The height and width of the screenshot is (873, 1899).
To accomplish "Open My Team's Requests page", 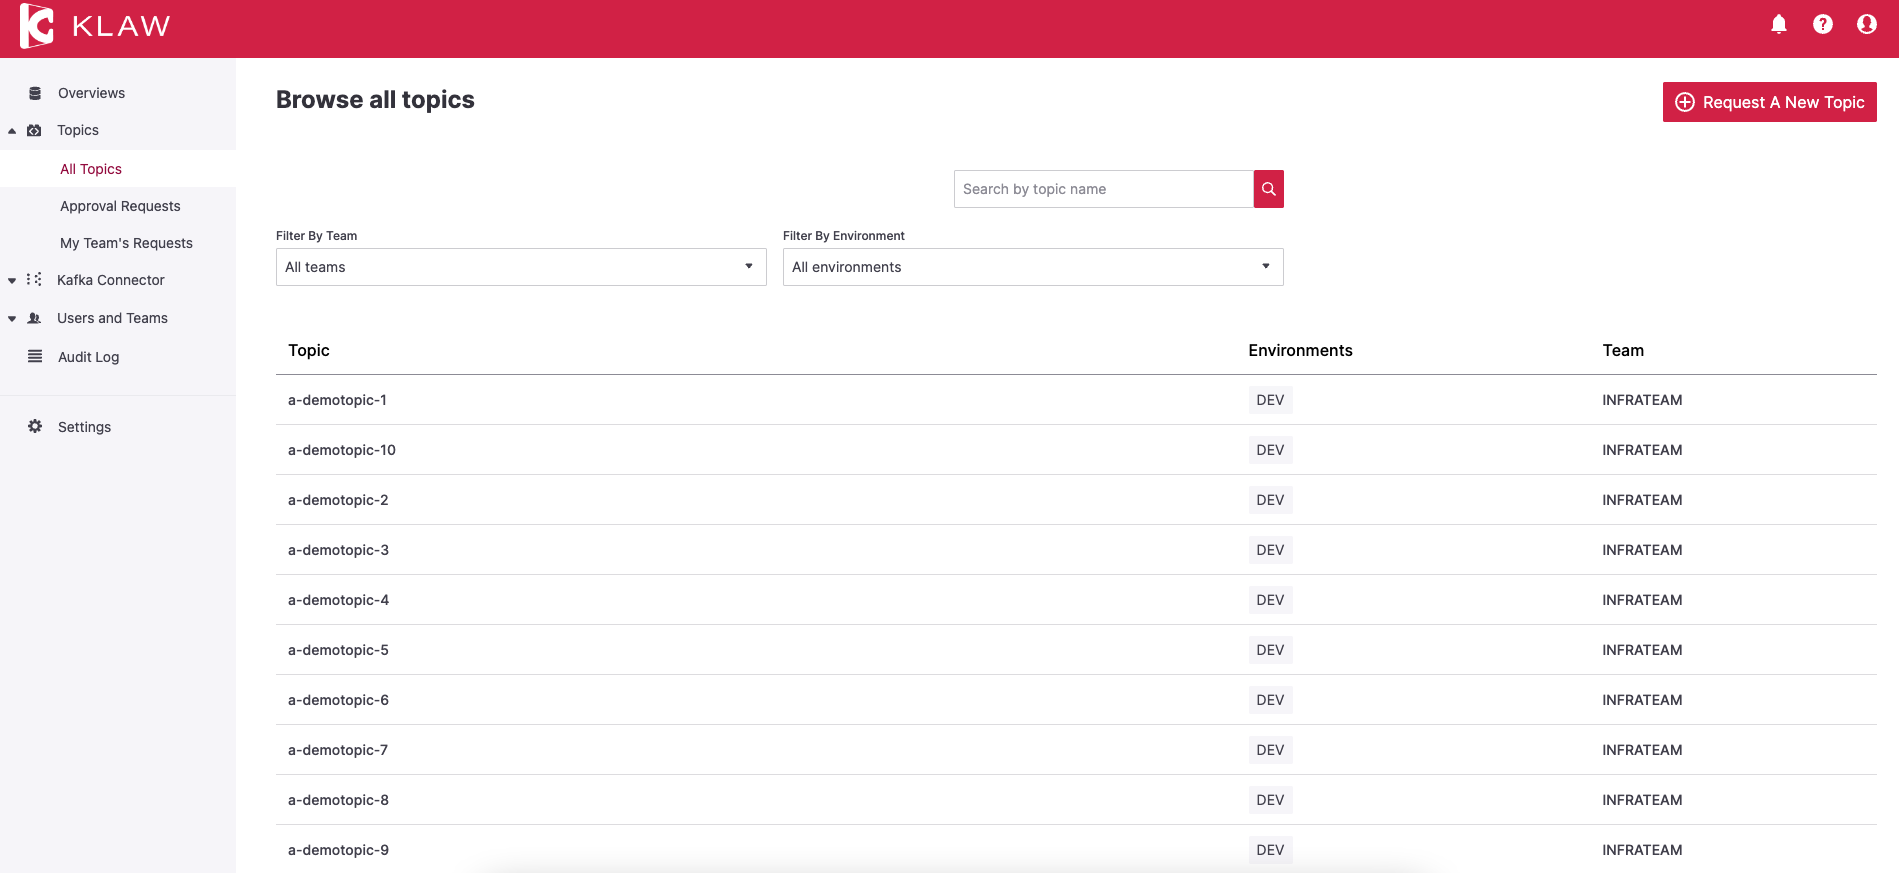I will tap(126, 243).
